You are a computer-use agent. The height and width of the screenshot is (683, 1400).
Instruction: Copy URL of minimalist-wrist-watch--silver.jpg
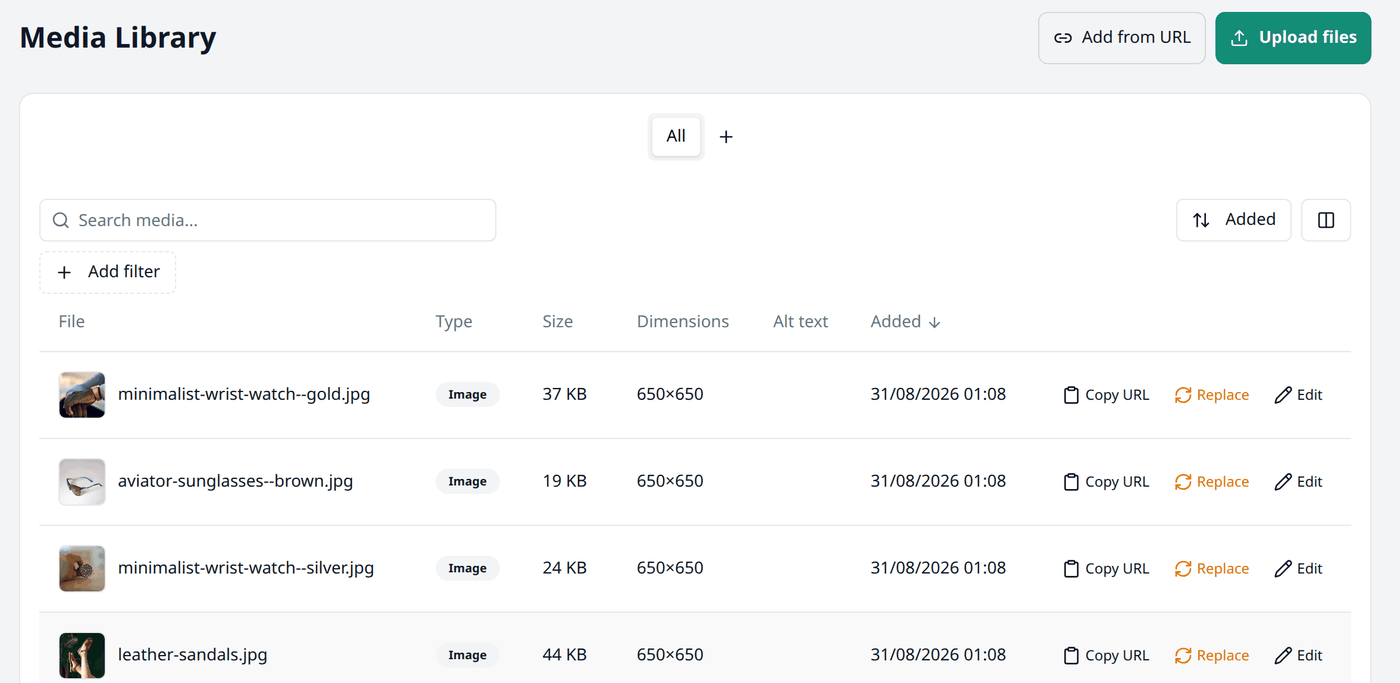click(1106, 569)
